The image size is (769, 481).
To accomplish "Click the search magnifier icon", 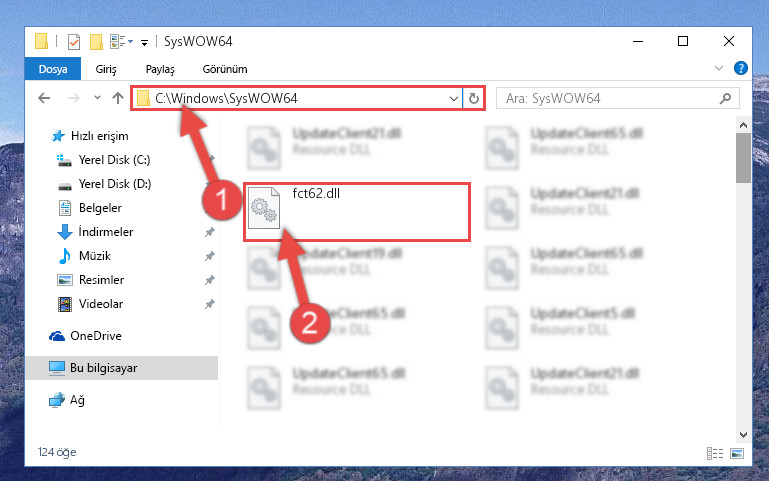I will tap(725, 99).
